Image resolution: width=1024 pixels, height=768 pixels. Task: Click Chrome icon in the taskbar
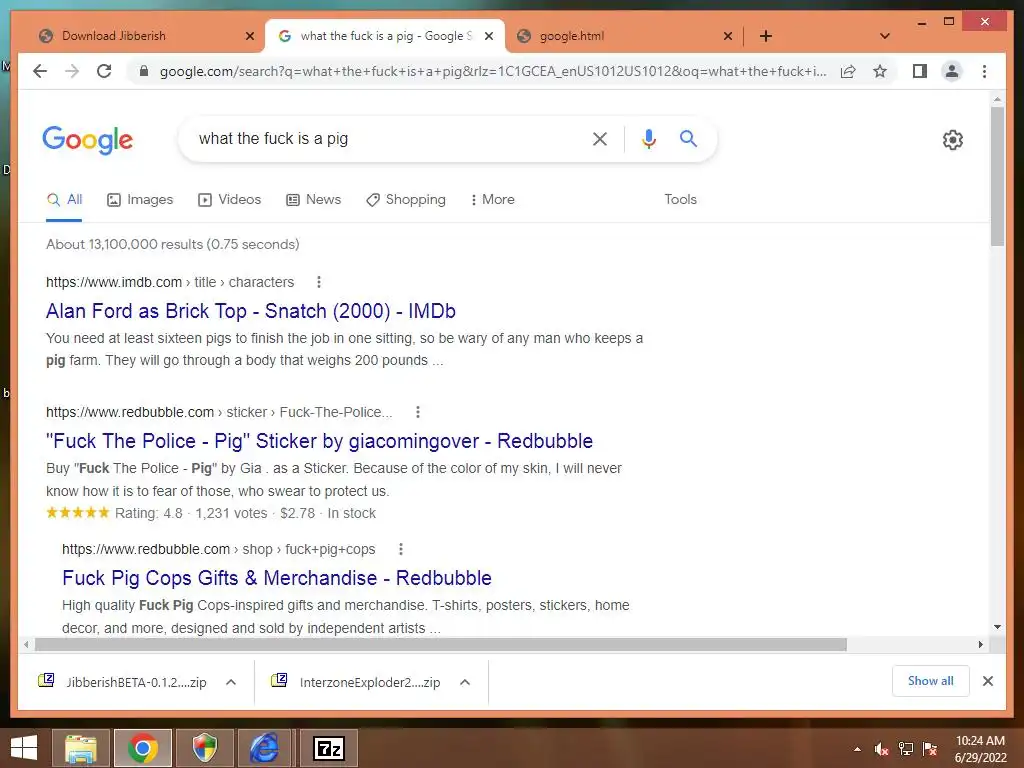(142, 748)
